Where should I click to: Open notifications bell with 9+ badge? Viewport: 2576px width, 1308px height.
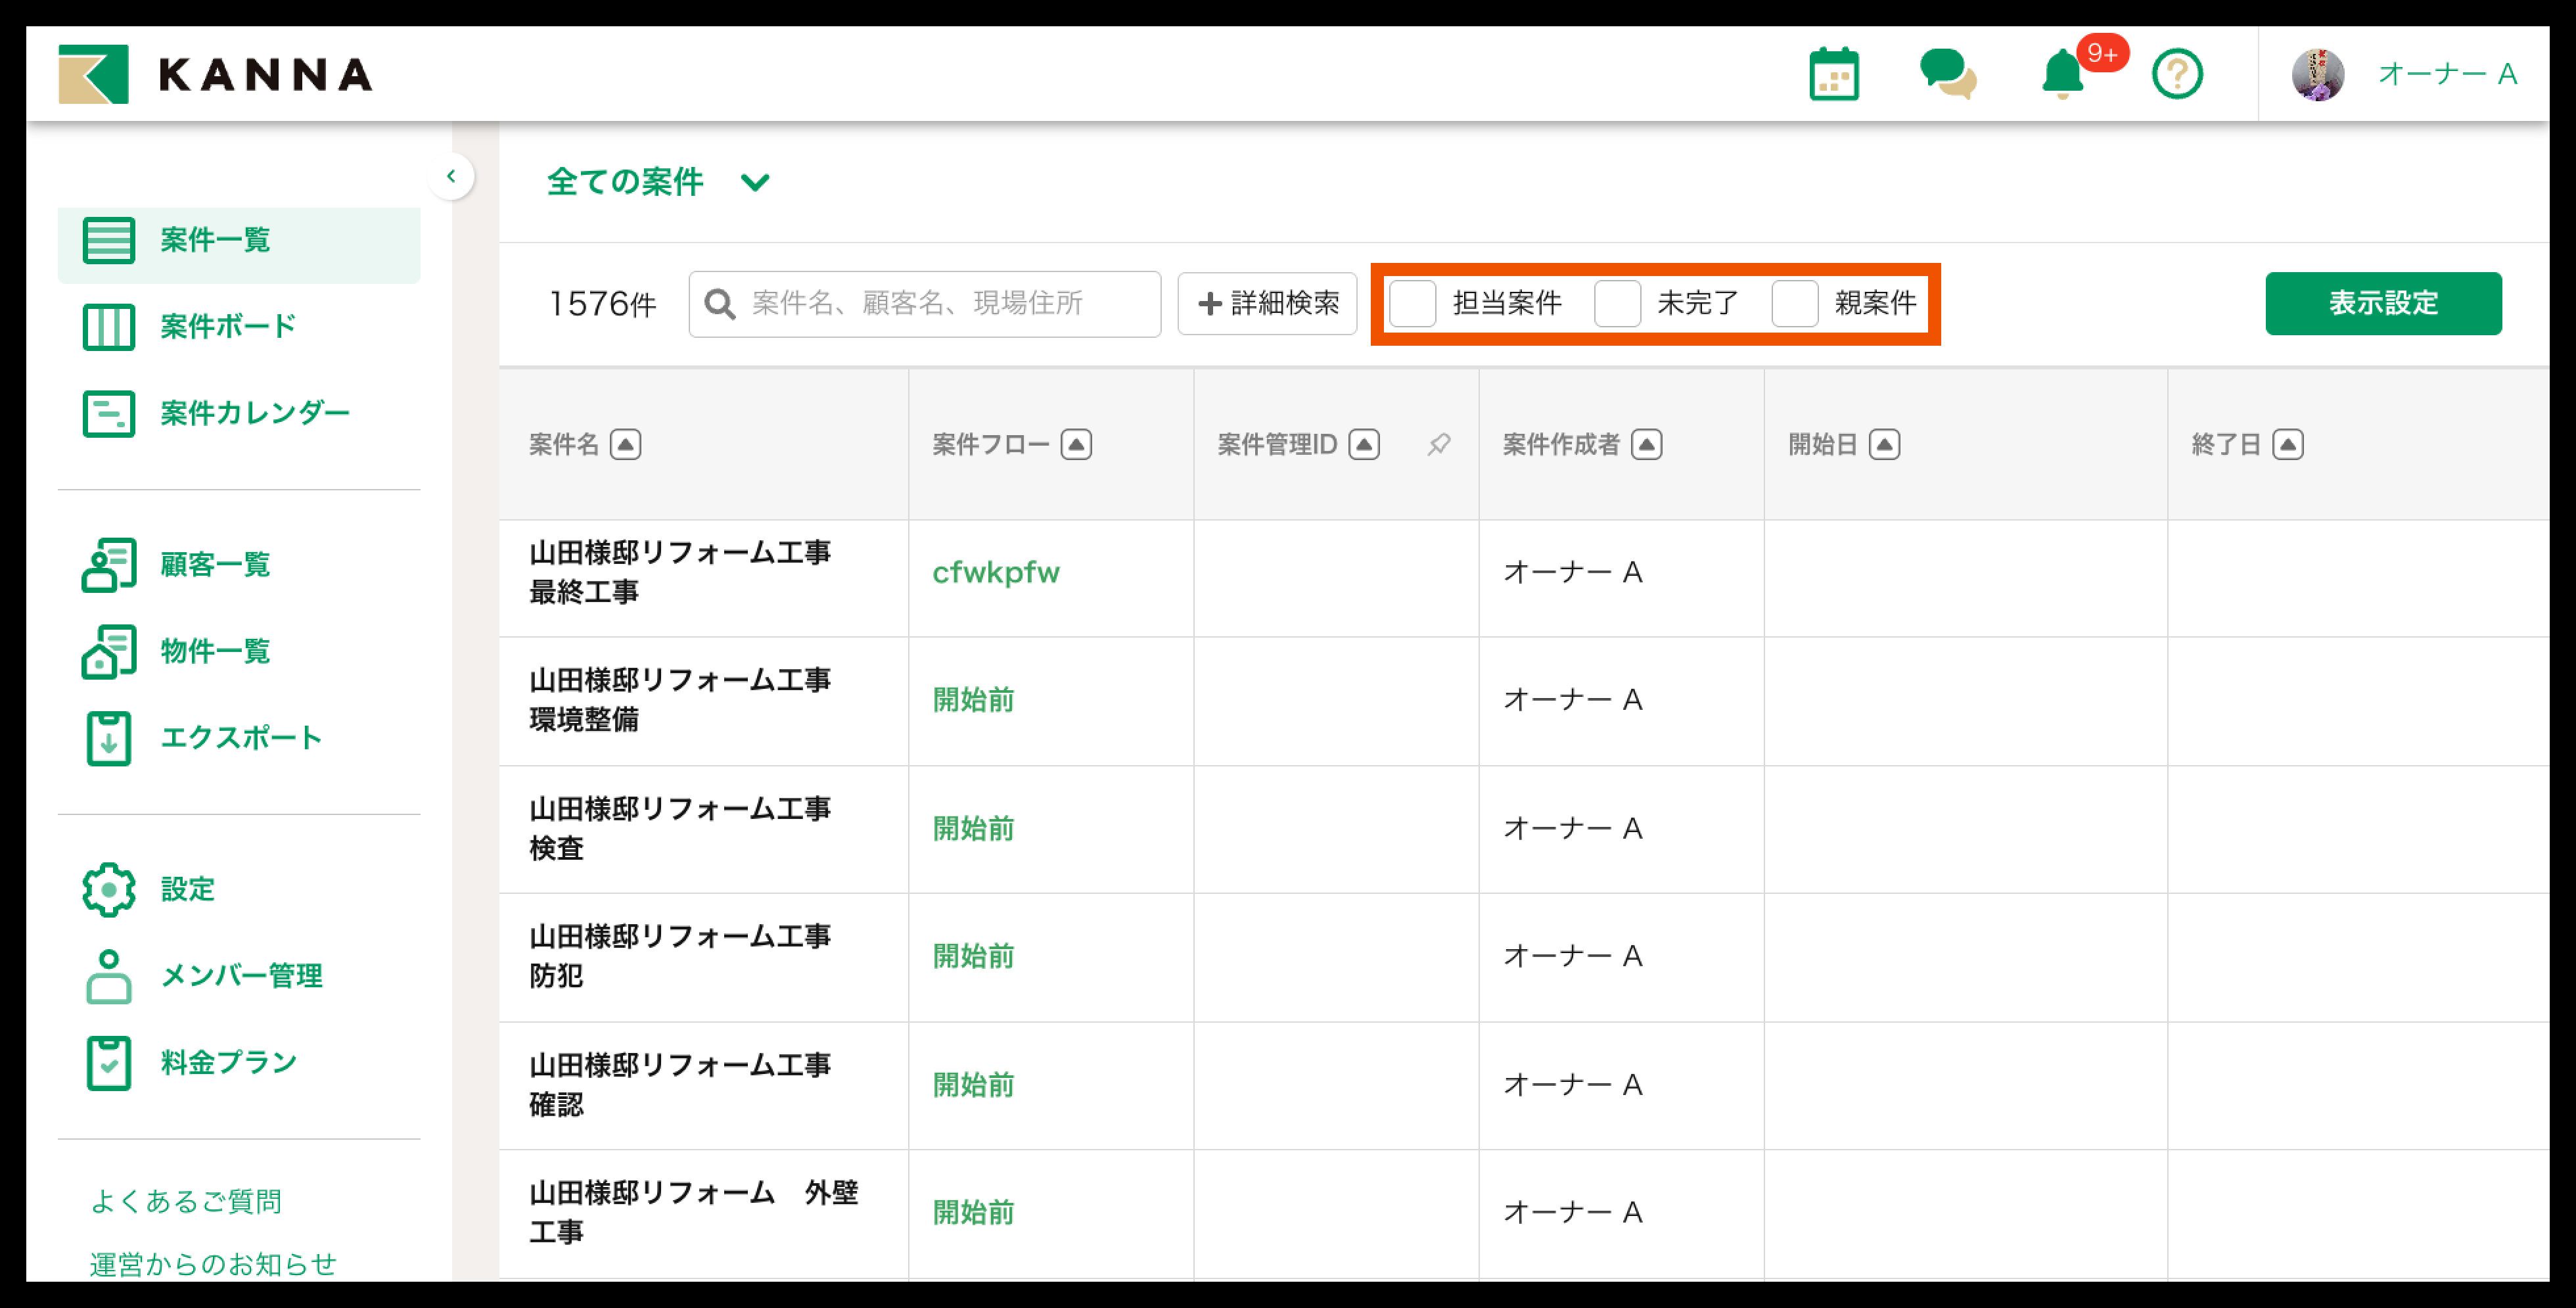point(2062,75)
